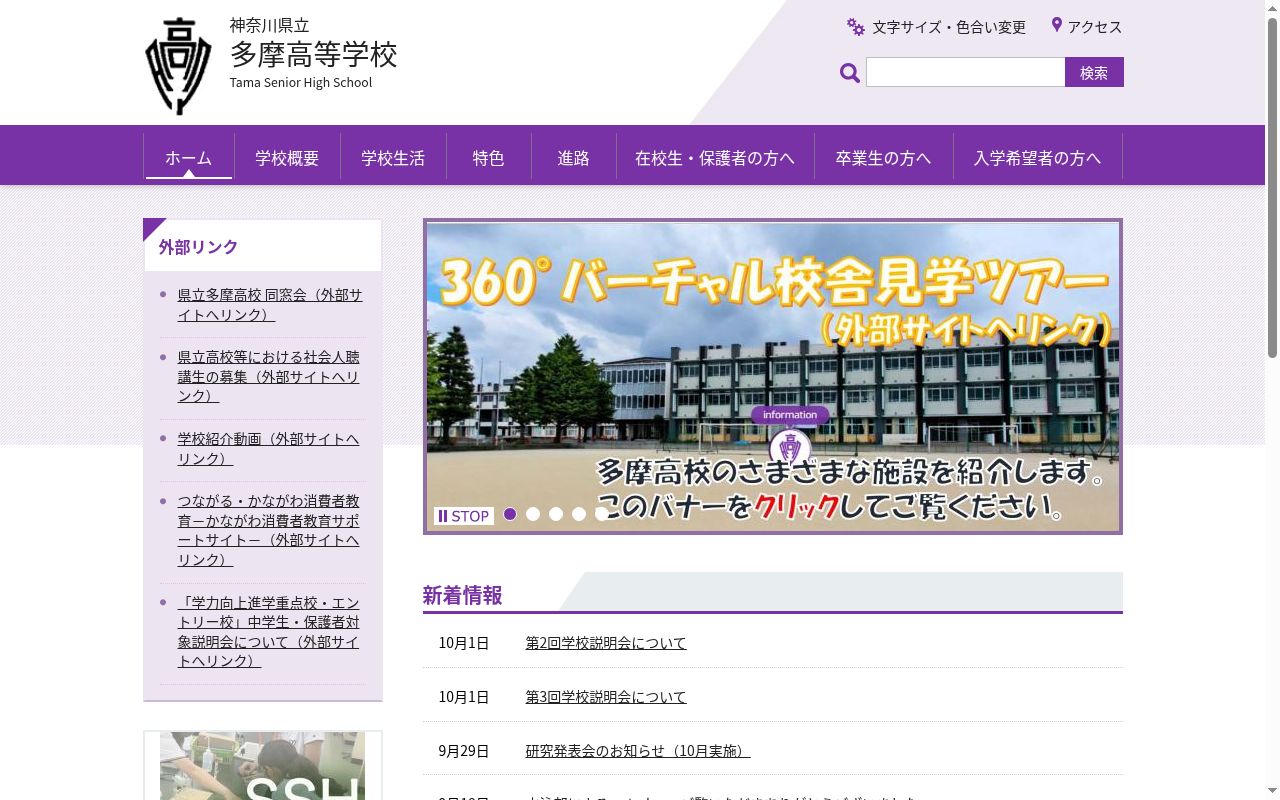Stop the banner slideshow with STOP button

click(464, 516)
